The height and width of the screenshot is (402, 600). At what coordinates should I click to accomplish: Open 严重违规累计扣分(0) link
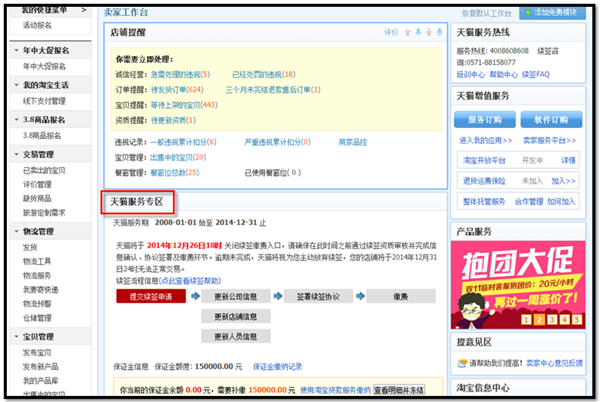click(x=278, y=142)
